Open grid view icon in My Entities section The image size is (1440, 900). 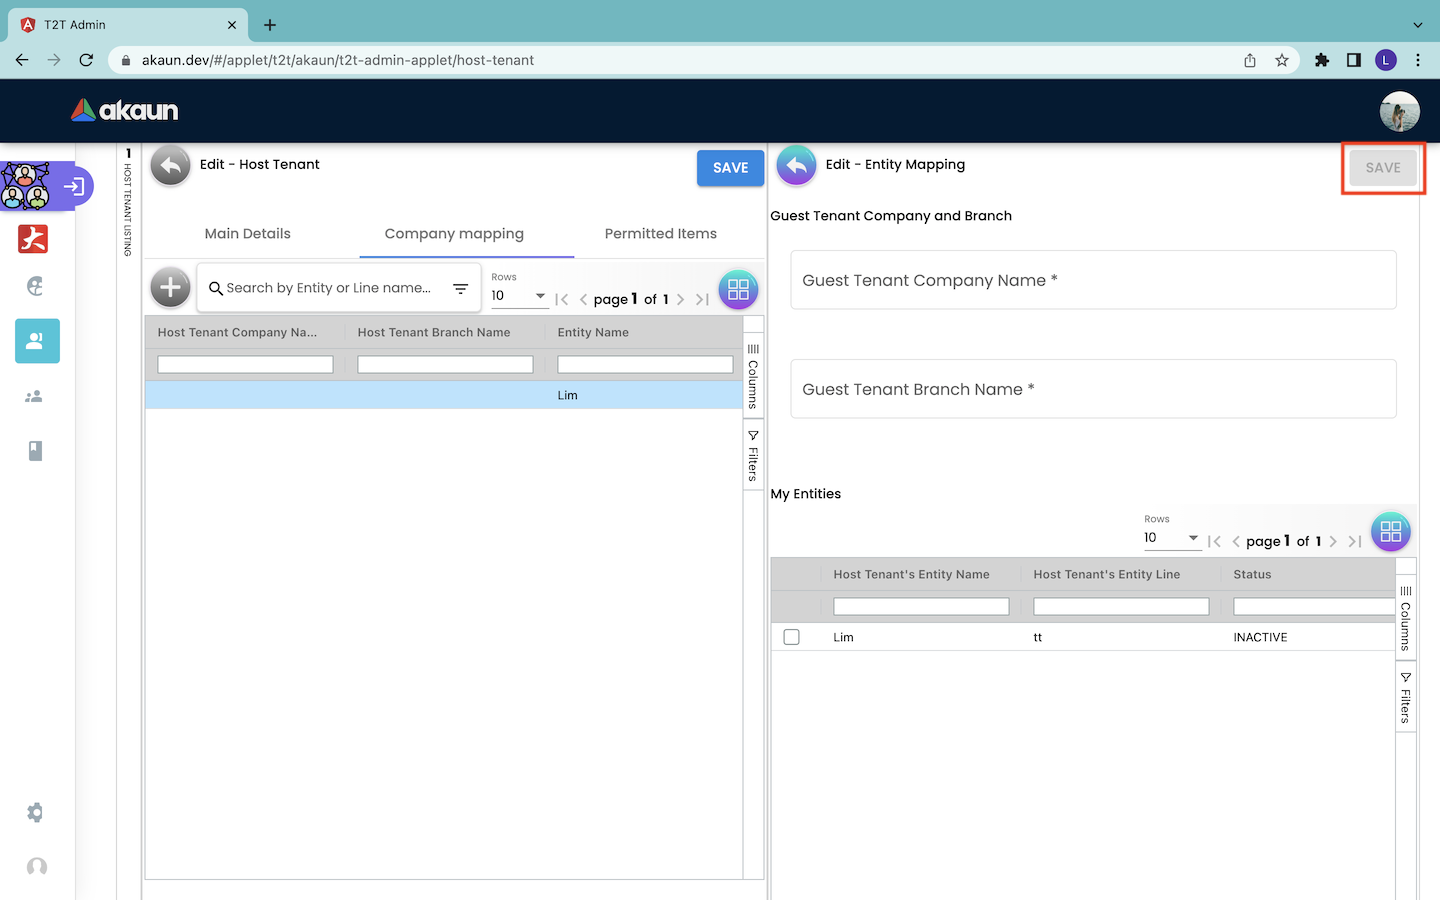[x=1390, y=532]
